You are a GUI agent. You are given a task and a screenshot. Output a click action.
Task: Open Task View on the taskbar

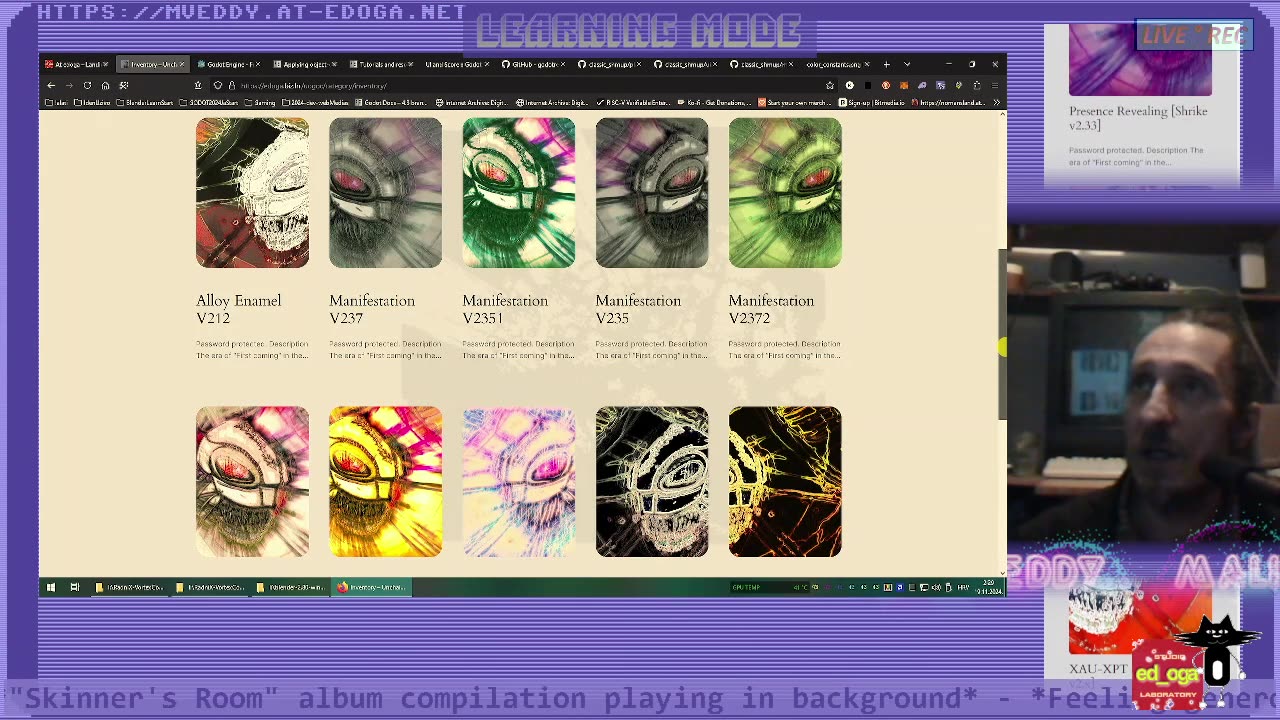(74, 587)
